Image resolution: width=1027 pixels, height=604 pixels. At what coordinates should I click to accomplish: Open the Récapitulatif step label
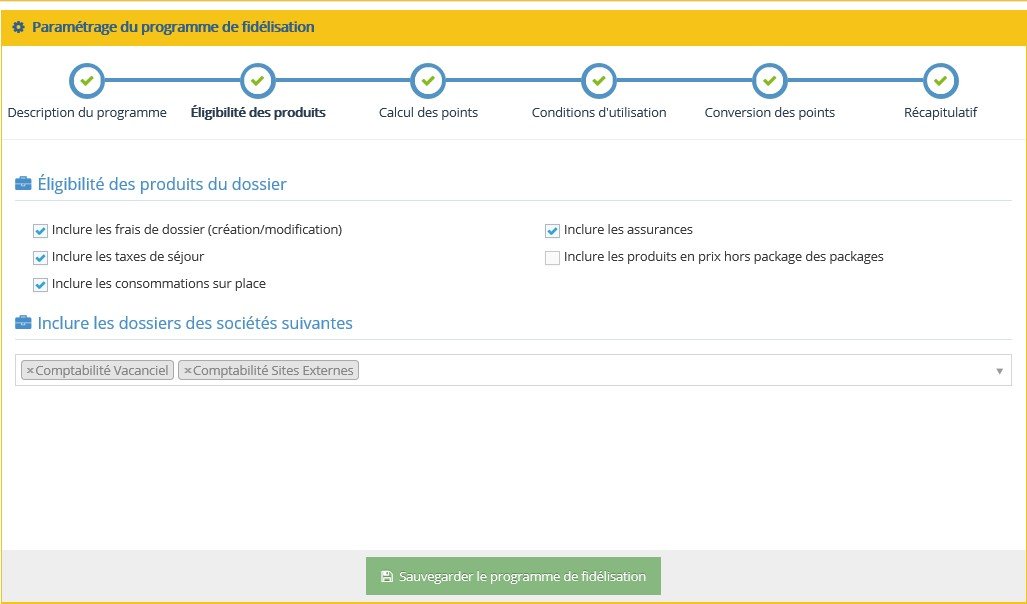pyautogui.click(x=940, y=113)
